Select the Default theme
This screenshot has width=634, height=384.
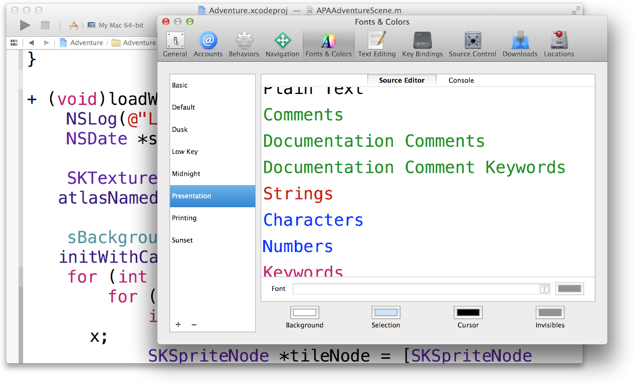tap(212, 107)
